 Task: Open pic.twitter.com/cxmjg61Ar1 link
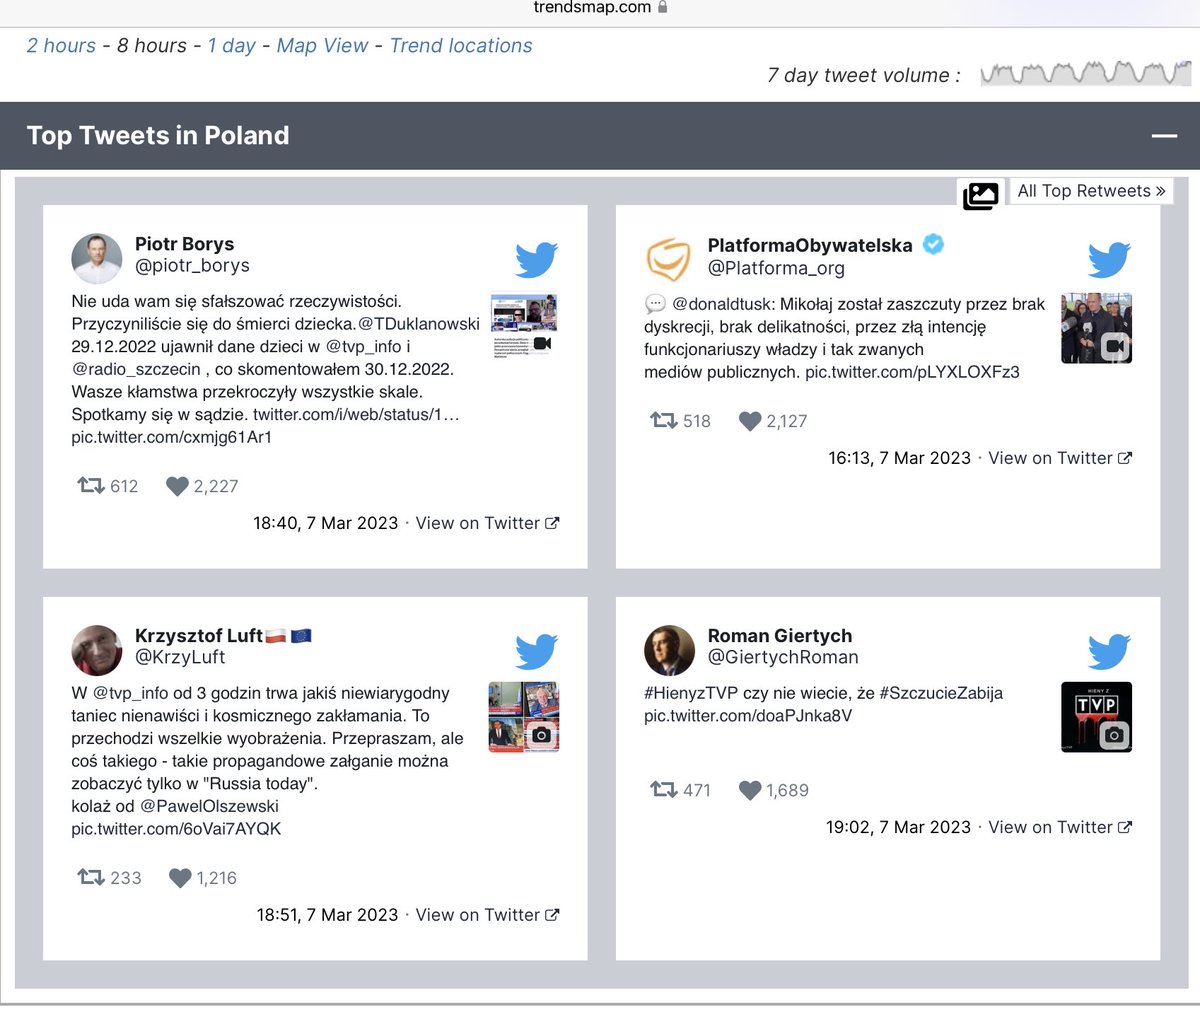click(171, 437)
